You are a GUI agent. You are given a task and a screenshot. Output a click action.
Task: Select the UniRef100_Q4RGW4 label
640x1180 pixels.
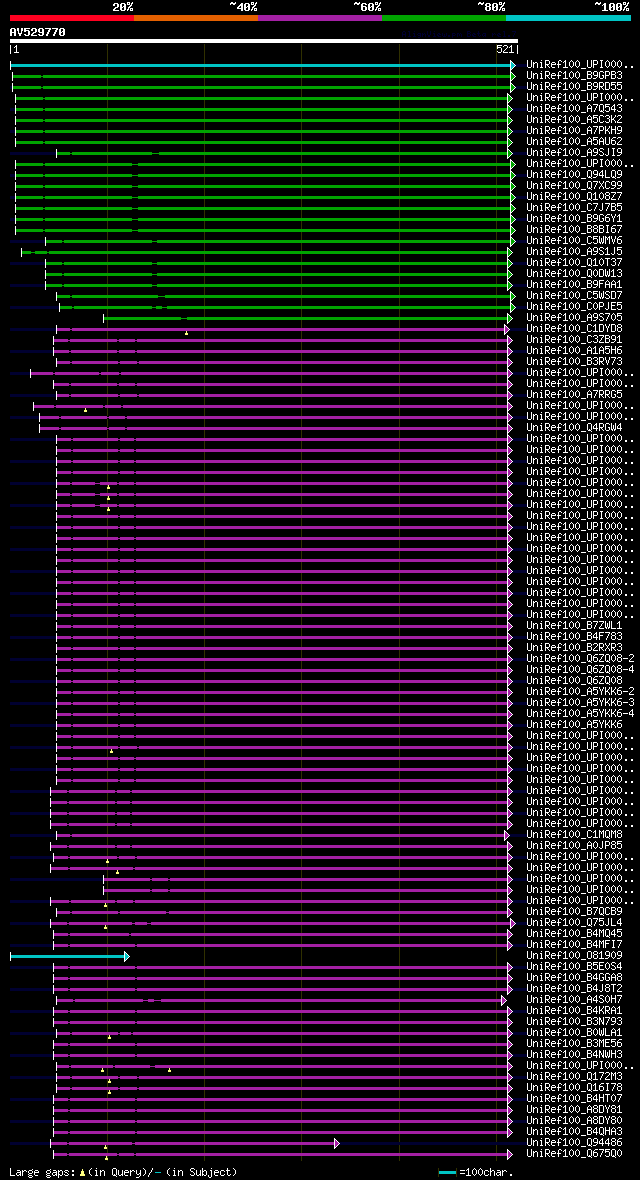[574, 427]
